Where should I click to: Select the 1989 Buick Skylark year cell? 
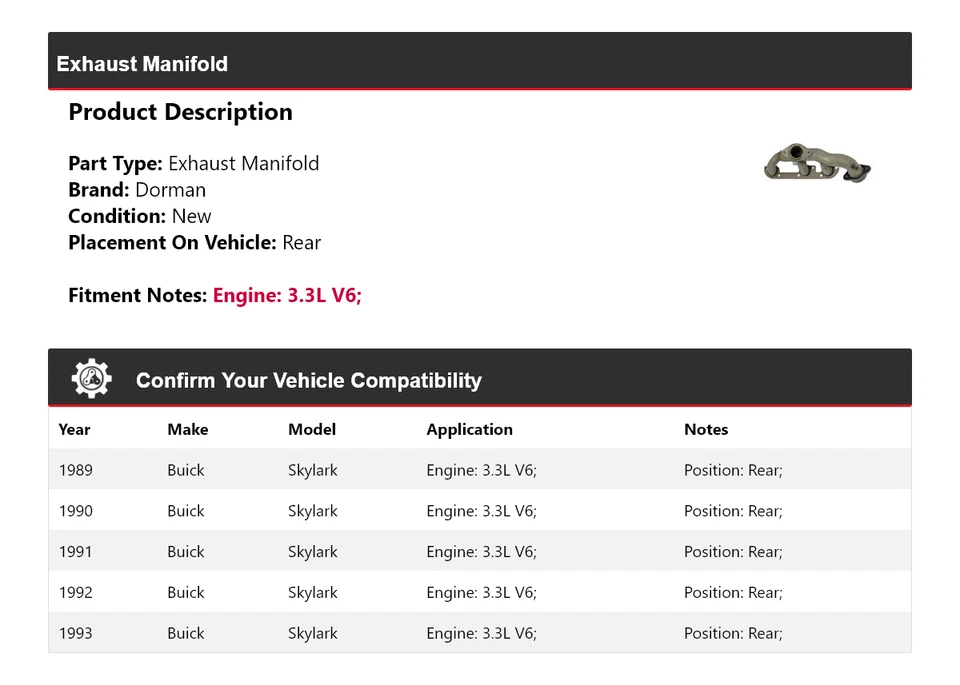tap(76, 470)
